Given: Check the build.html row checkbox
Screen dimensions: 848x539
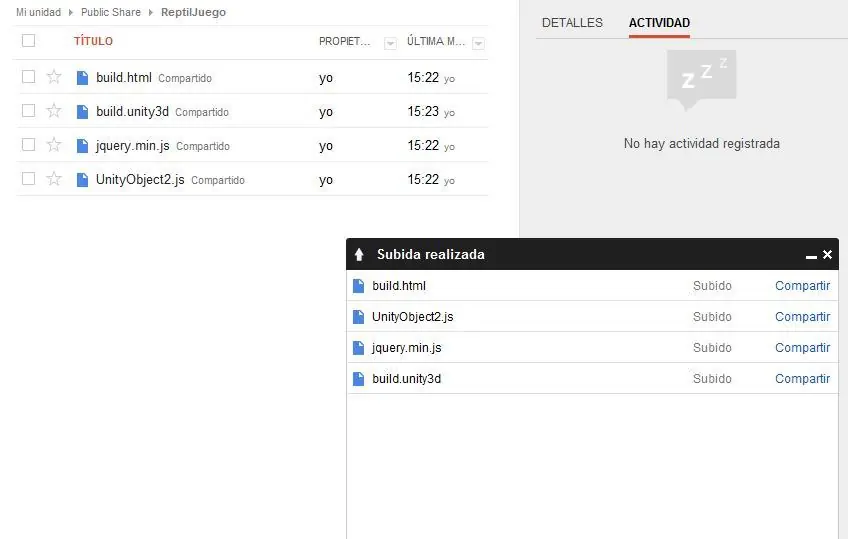Looking at the screenshot, I should pos(29,77).
